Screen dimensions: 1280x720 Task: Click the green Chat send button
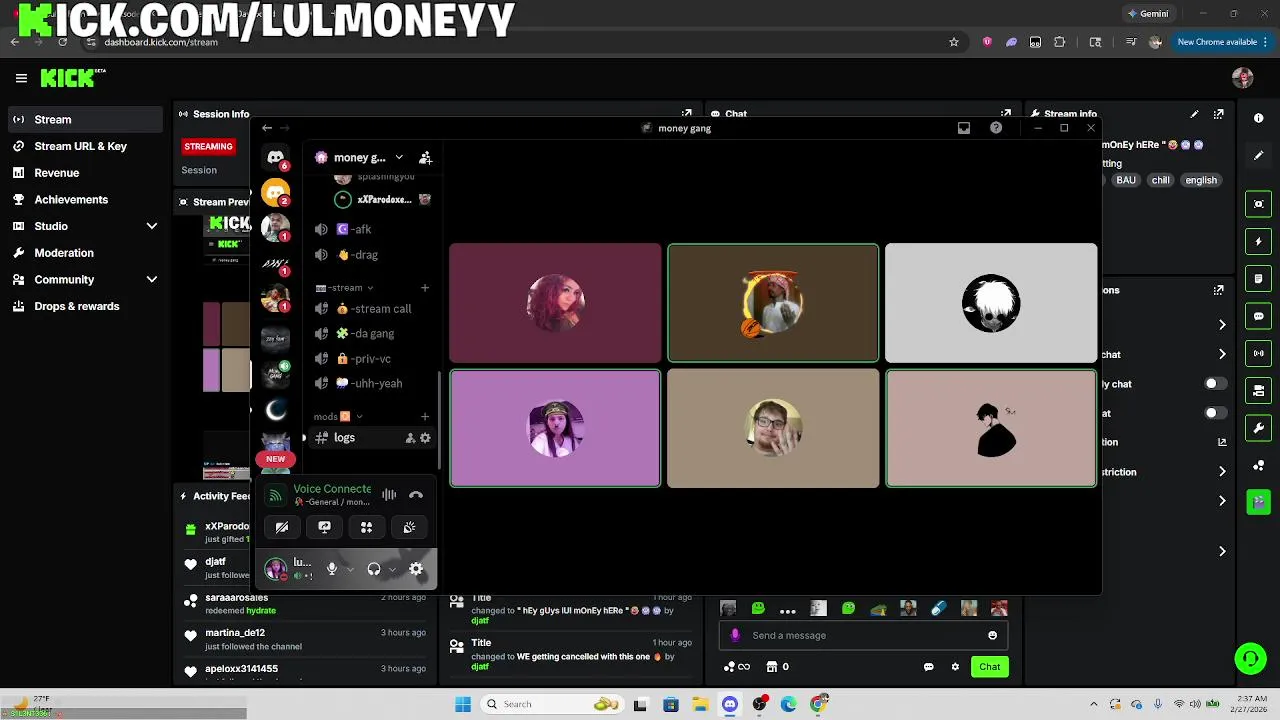tap(989, 667)
